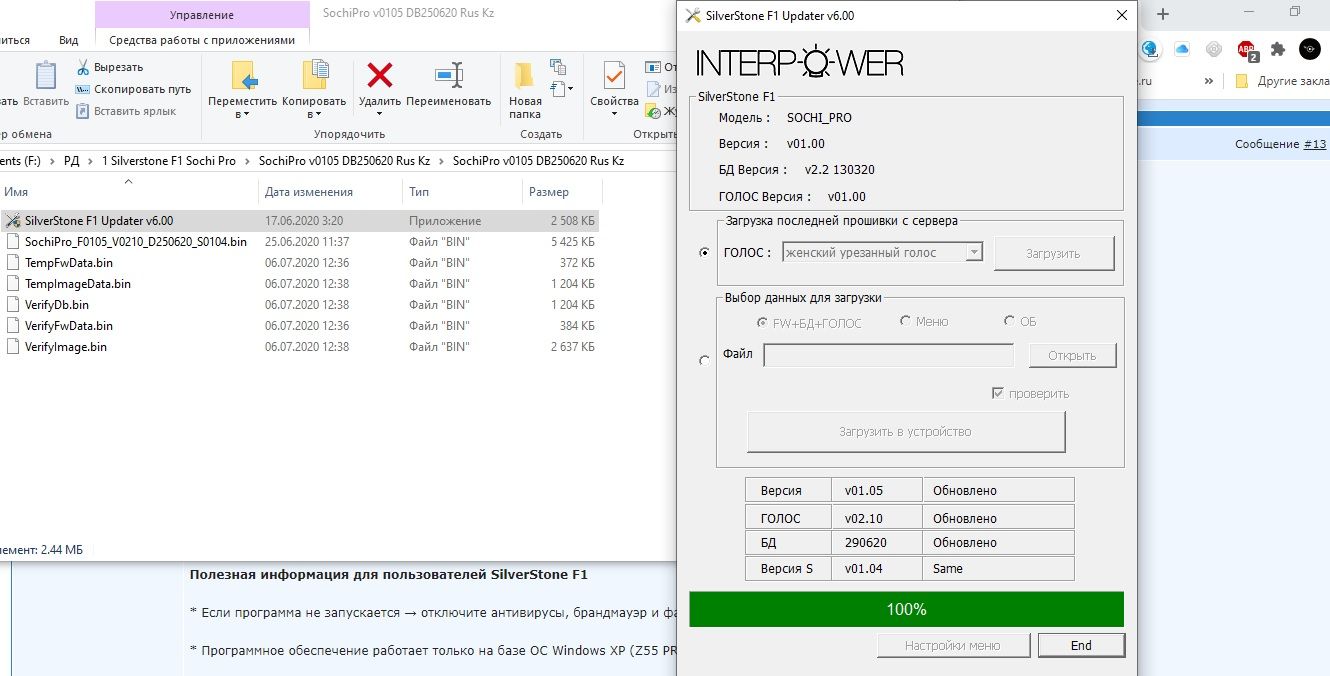This screenshot has width=1330, height=676.
Task: Click the Файл path input field
Action: coord(888,355)
